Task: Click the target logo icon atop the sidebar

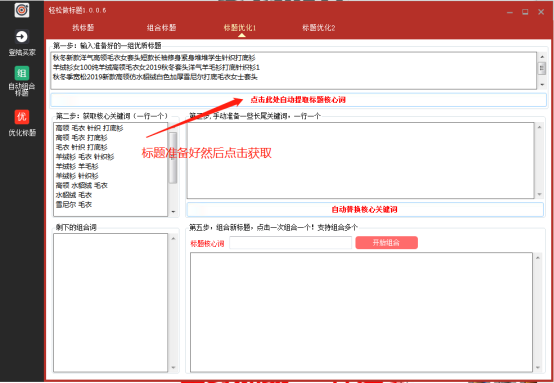Action: click(x=22, y=10)
